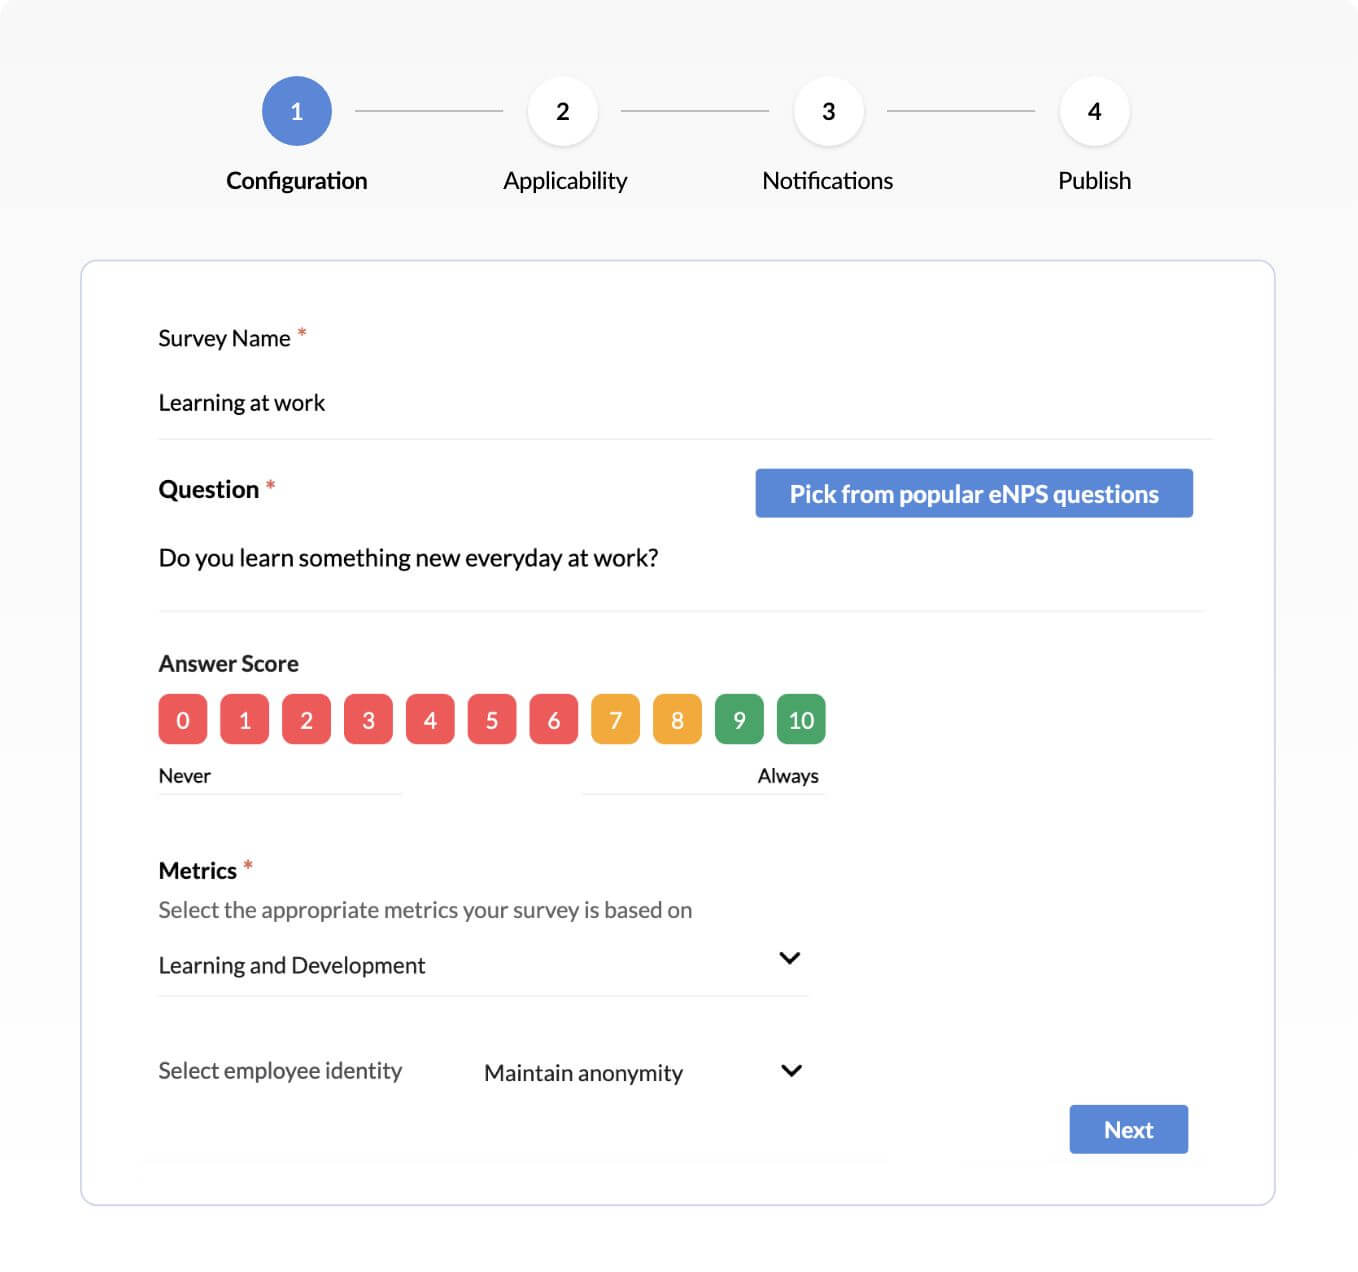Select answer score 0
Viewport: 1358px width, 1272px height.
click(x=183, y=720)
